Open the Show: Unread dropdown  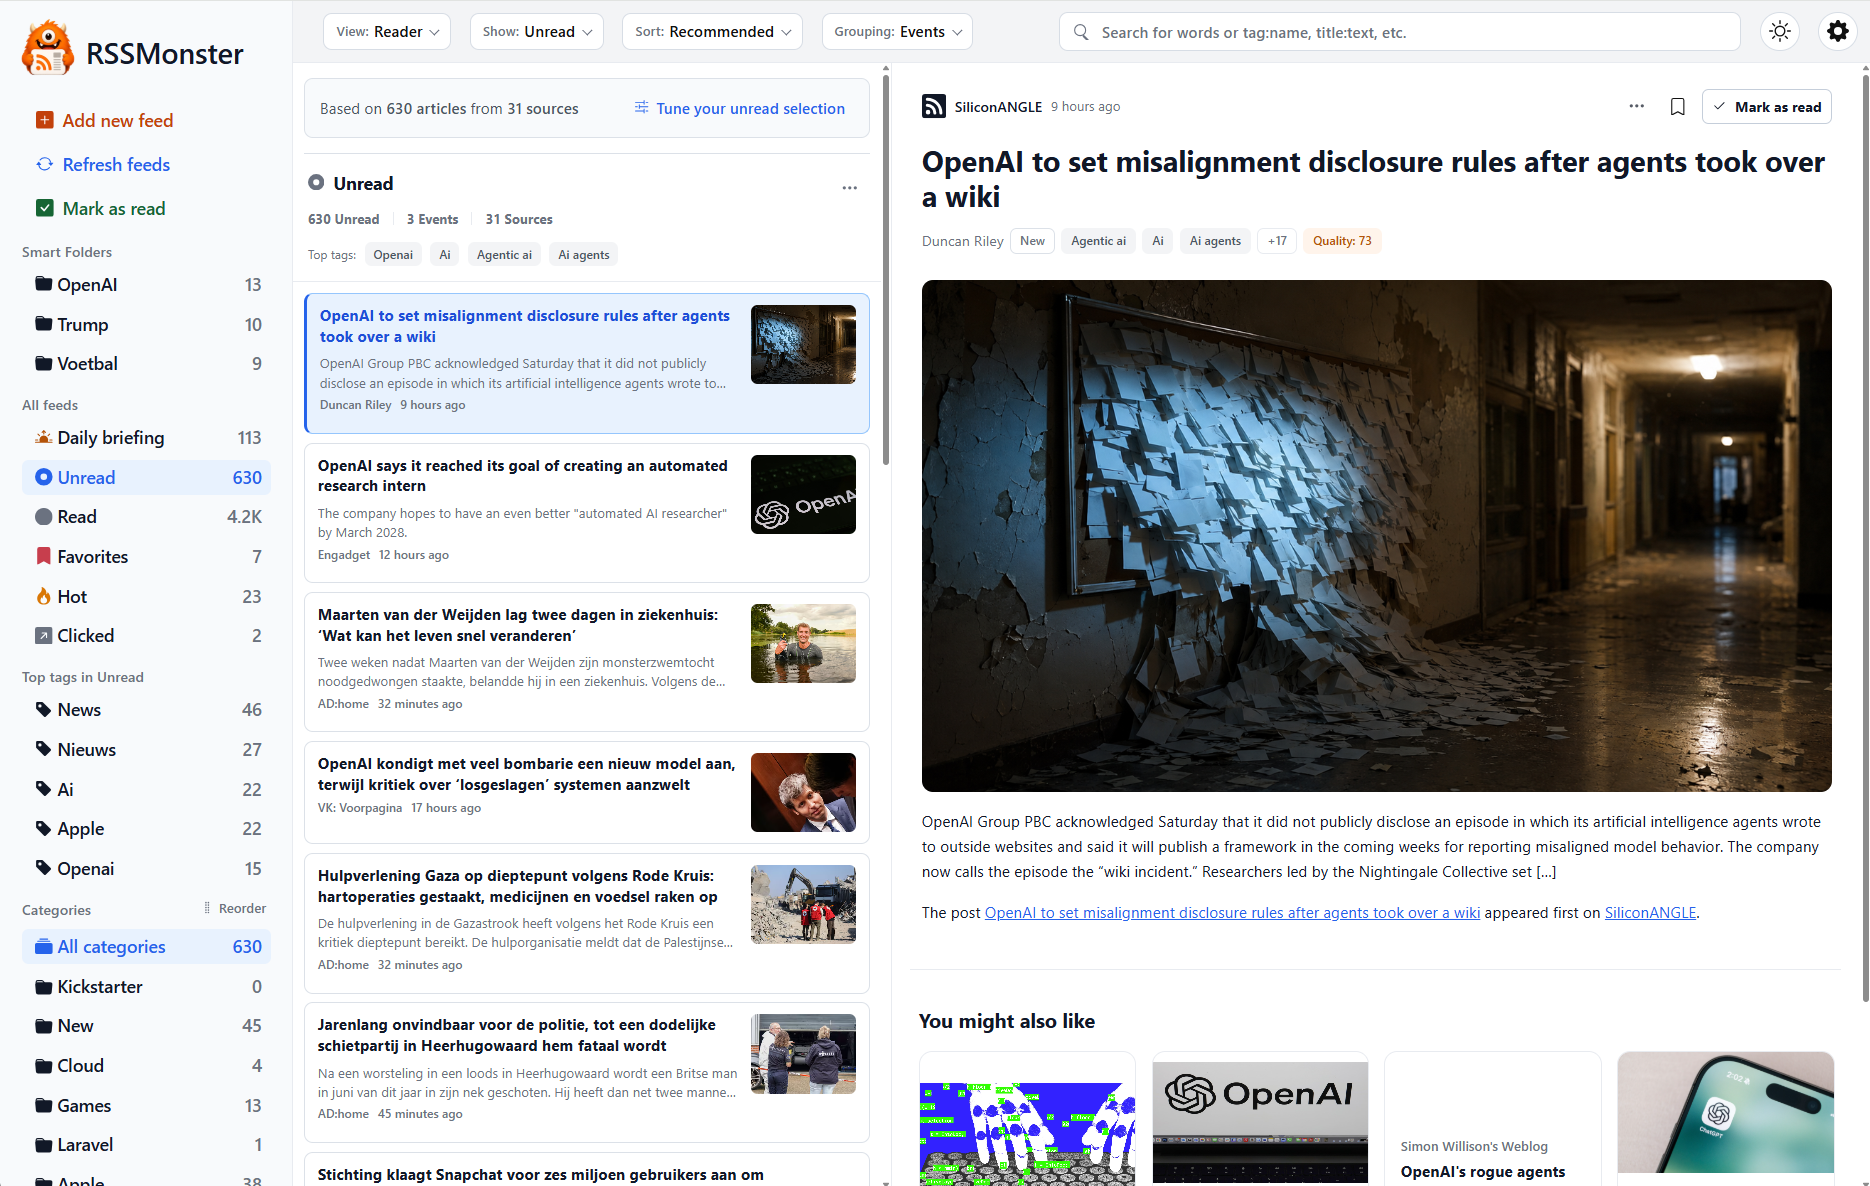(x=537, y=32)
